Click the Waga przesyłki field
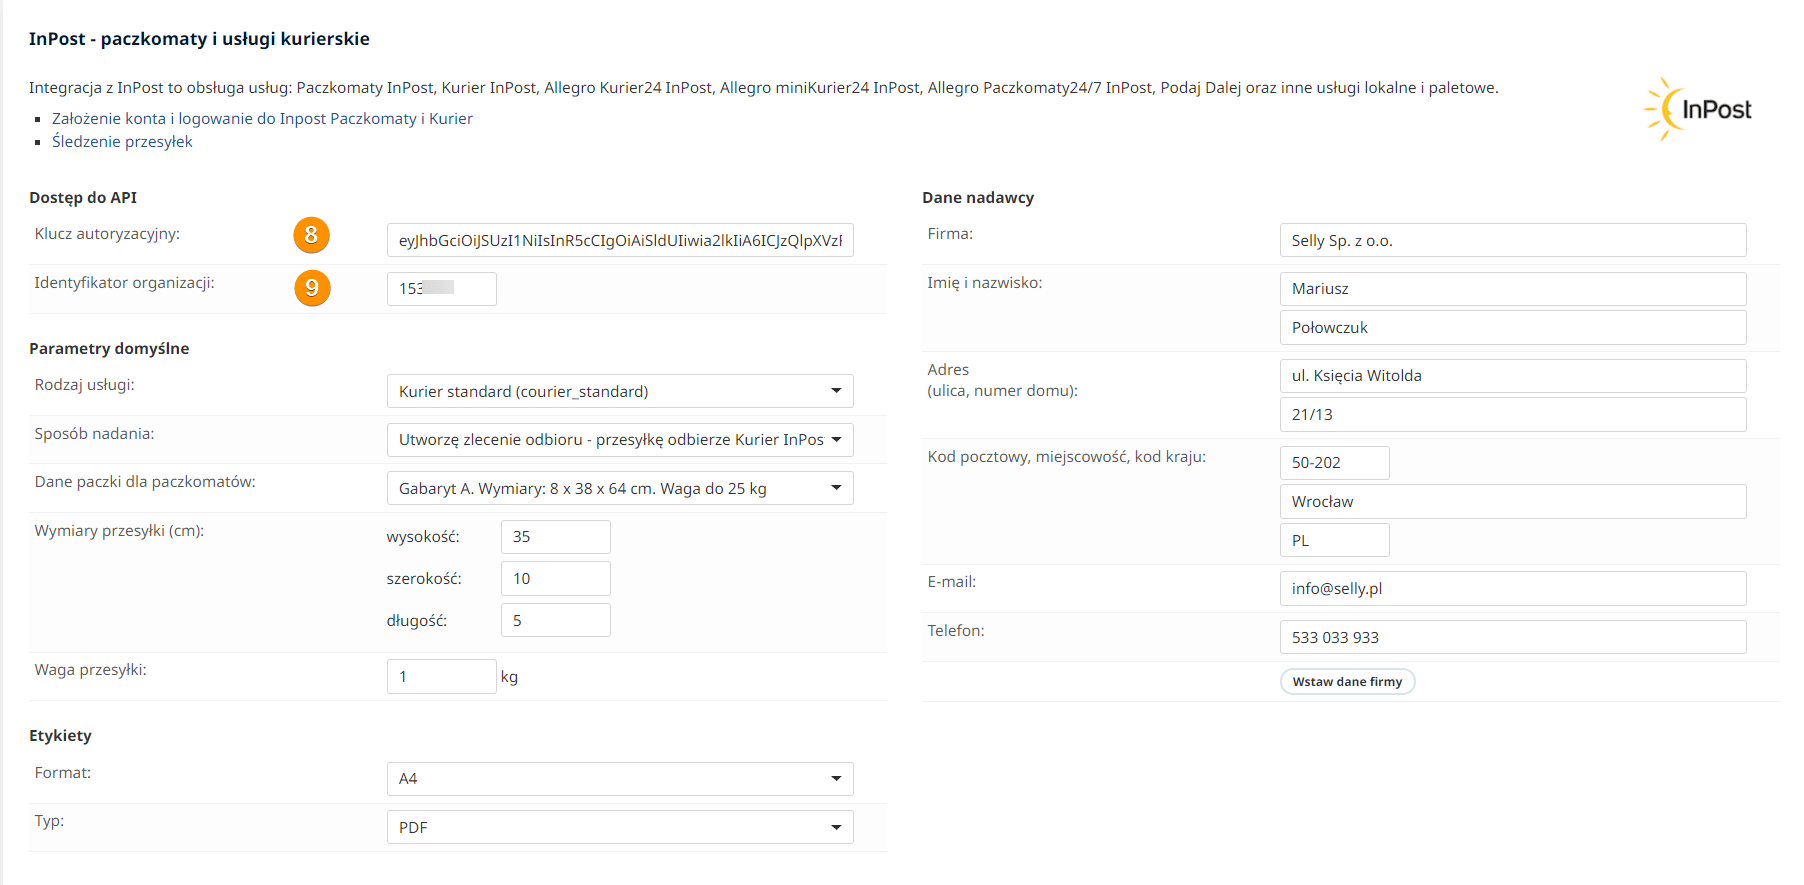1804x885 pixels. 441,677
